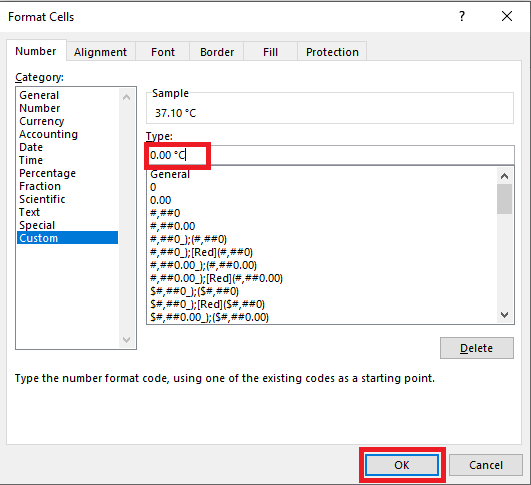Delete the custom format with Delete button

(x=476, y=348)
